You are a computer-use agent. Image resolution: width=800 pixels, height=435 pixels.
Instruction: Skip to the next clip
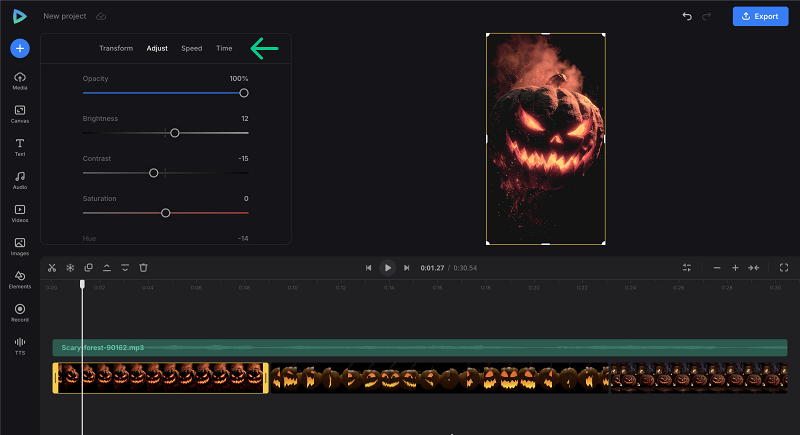click(407, 268)
